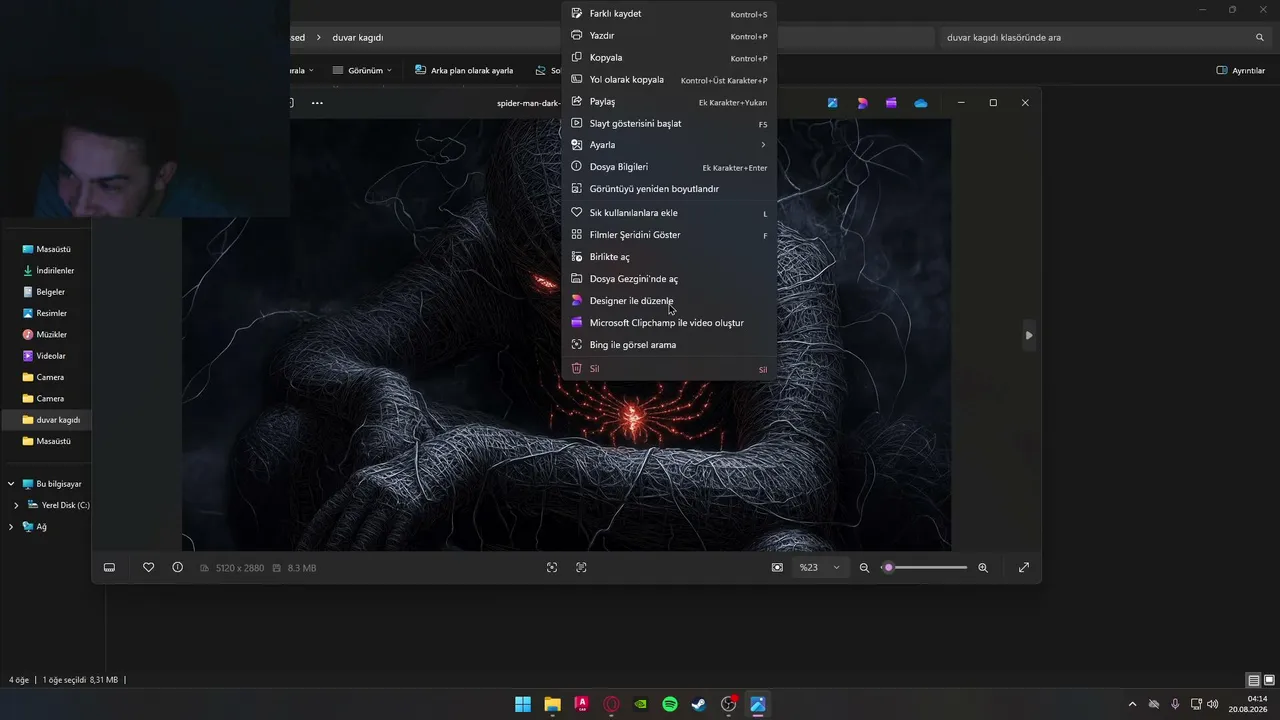Select Microsoft Clipchamp ile video oluştur
1280x720 pixels.
coord(669,323)
